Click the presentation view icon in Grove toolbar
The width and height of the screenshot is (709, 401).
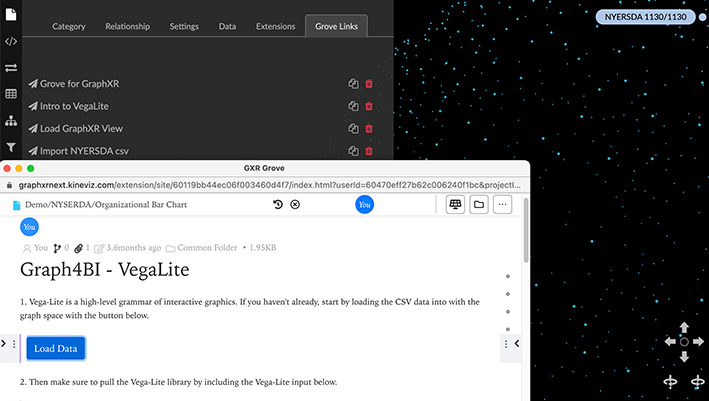(x=455, y=204)
